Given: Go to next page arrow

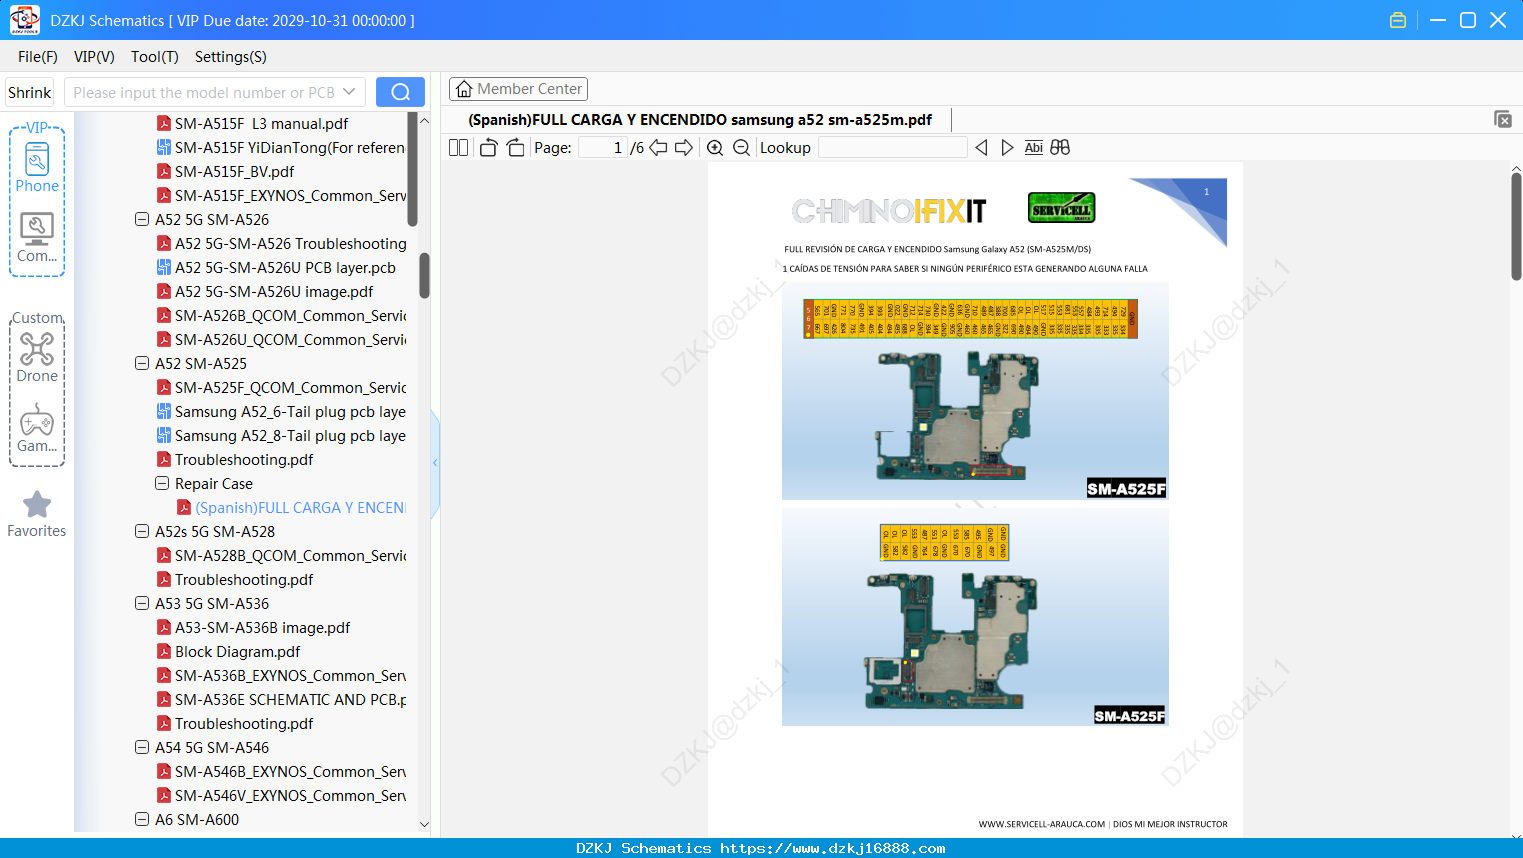Looking at the screenshot, I should click(684, 148).
